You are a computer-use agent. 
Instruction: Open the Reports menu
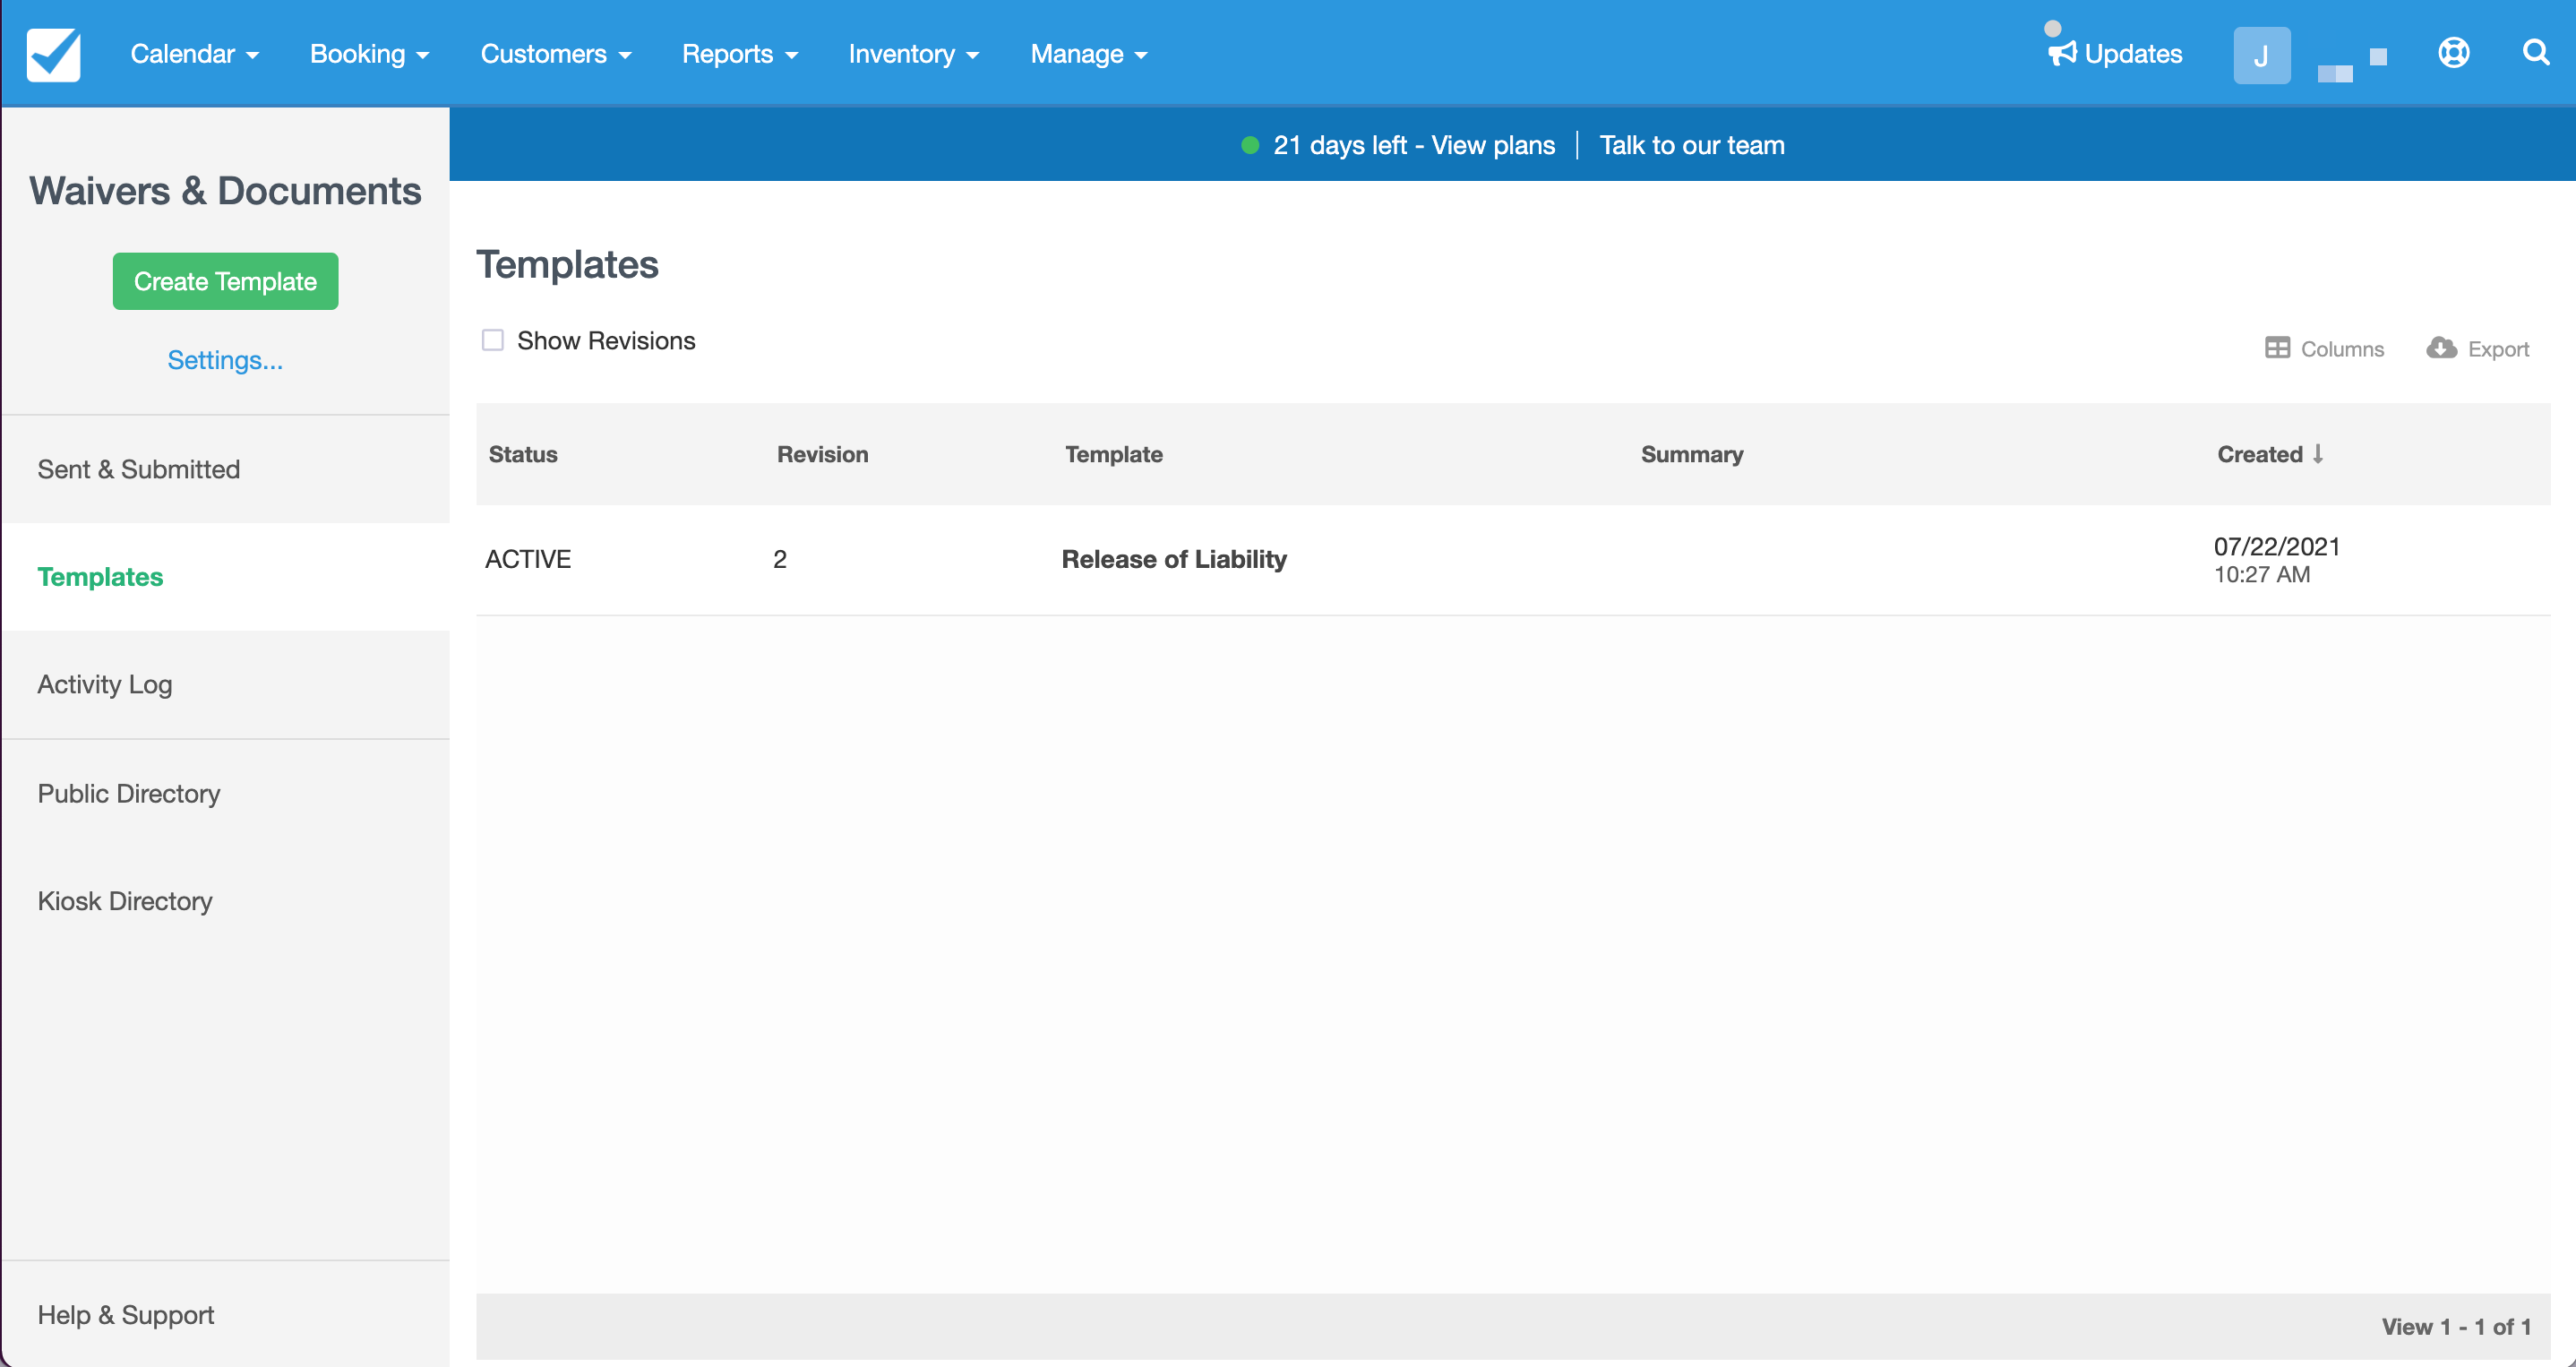point(740,54)
